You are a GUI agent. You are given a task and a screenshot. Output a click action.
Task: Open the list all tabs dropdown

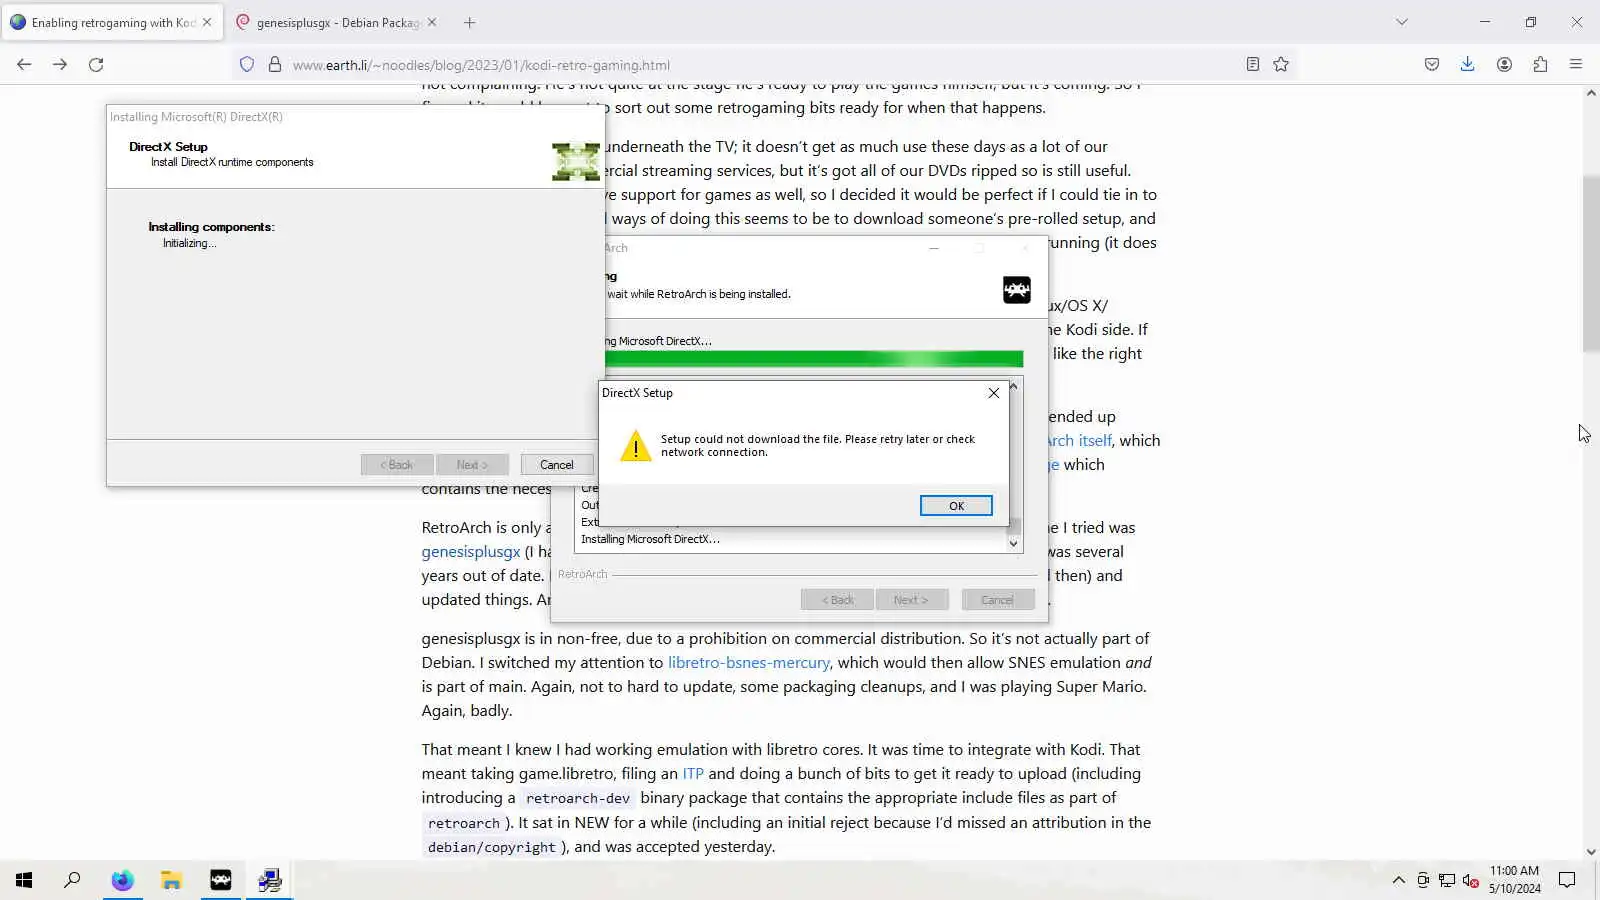point(1402,22)
